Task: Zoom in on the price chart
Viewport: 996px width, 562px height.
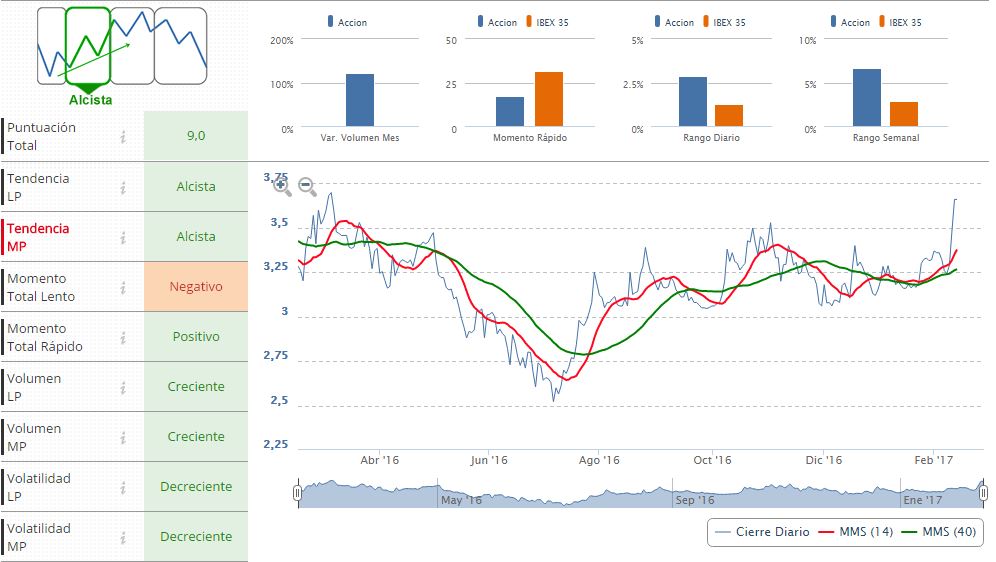Action: tap(283, 186)
